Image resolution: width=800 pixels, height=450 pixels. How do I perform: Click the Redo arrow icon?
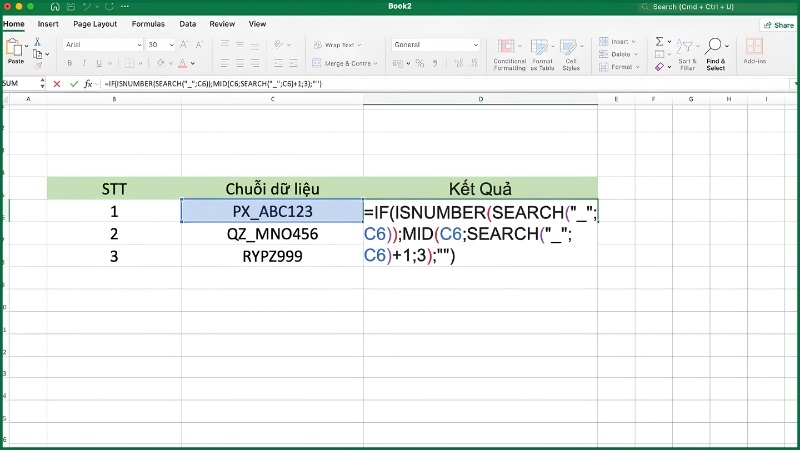[109, 7]
